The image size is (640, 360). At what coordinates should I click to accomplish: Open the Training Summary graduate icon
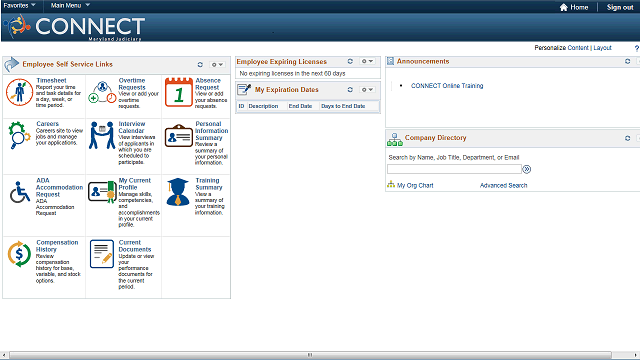tap(178, 192)
